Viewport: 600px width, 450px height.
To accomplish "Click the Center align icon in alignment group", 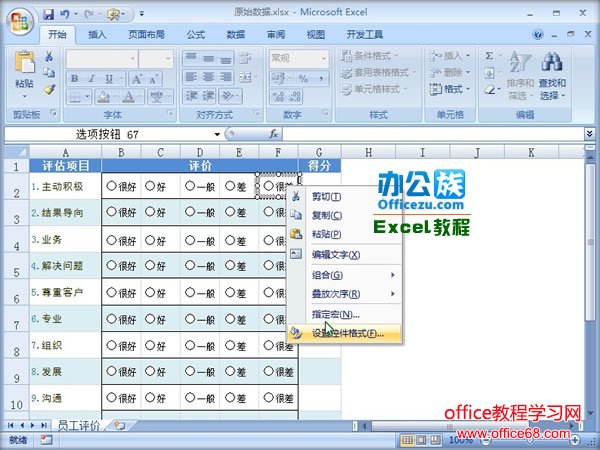I will pos(209,78).
